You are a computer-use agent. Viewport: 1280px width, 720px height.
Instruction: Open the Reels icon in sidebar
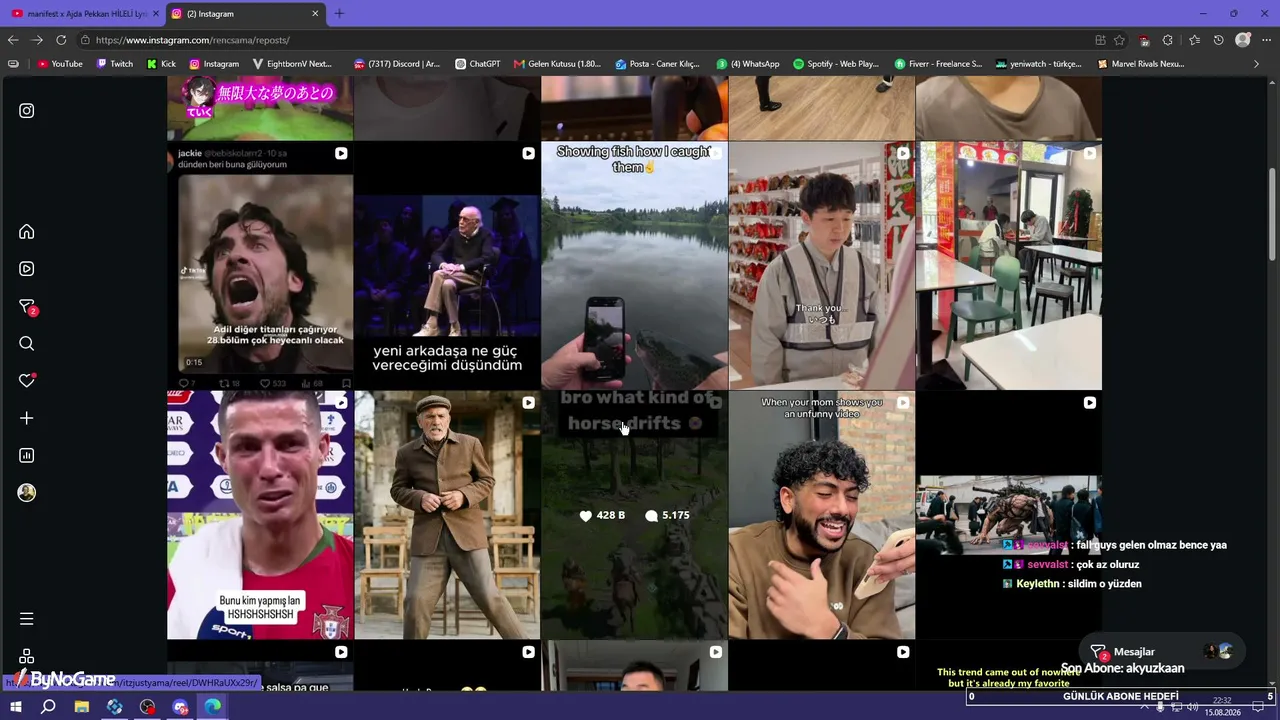coord(27,269)
